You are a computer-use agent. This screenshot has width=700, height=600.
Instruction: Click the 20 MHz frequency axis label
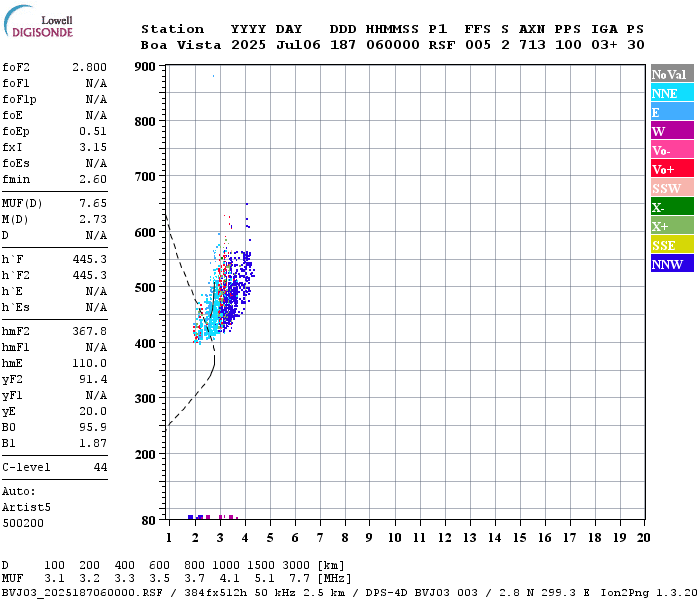pyautogui.click(x=643, y=538)
